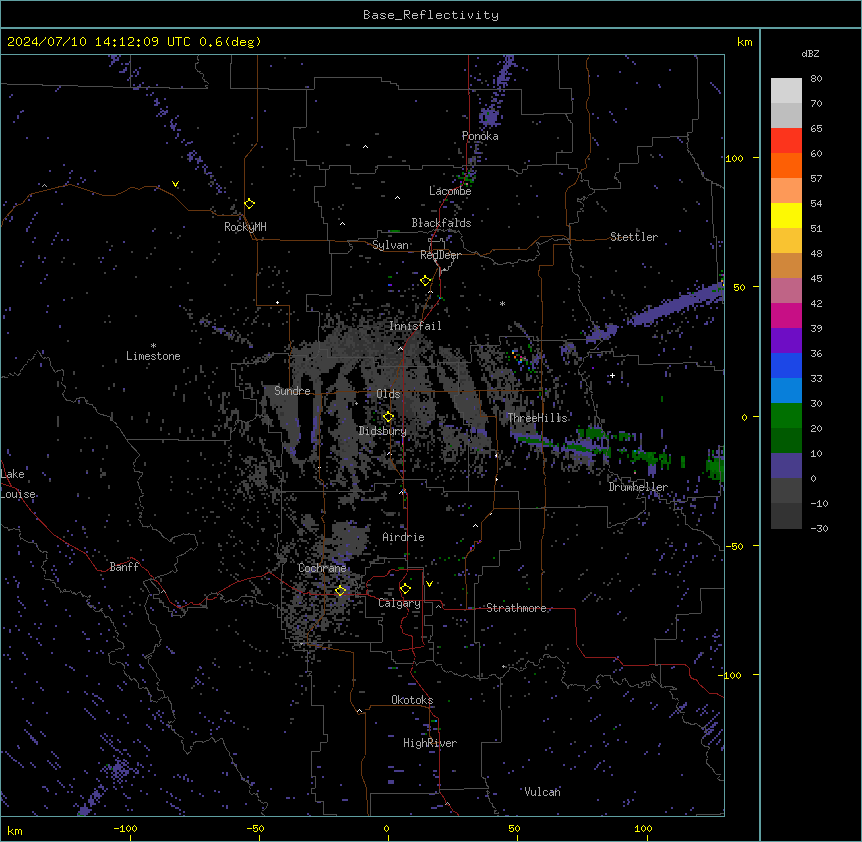The height and width of the screenshot is (842, 862).
Task: Select the slate blue 0–10 dBZ swatch
Action: 786,466
